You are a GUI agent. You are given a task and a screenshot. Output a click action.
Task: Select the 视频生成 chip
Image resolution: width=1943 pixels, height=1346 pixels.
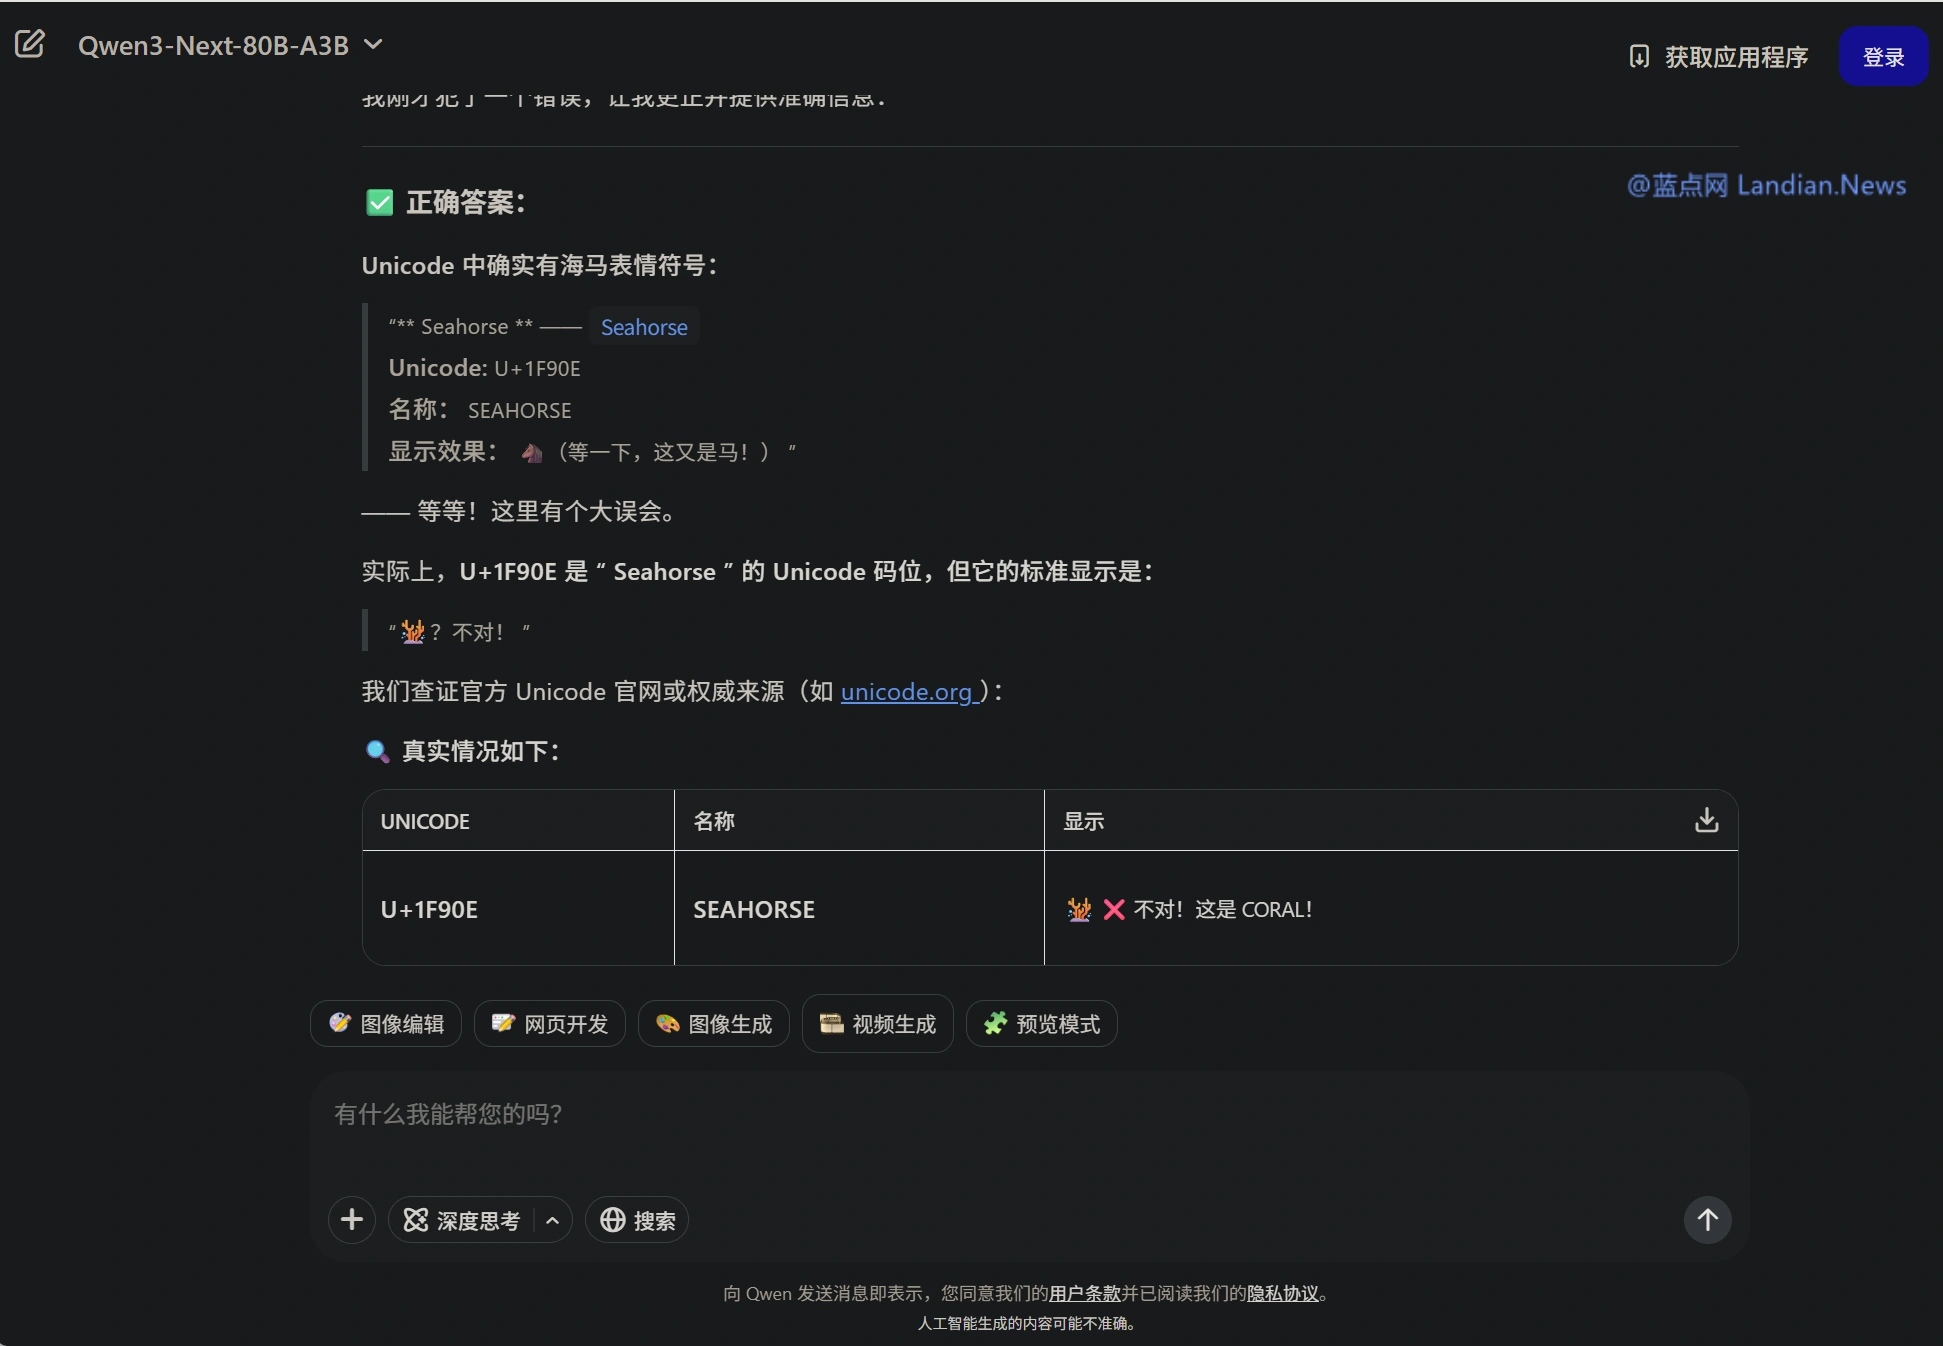coord(878,1024)
